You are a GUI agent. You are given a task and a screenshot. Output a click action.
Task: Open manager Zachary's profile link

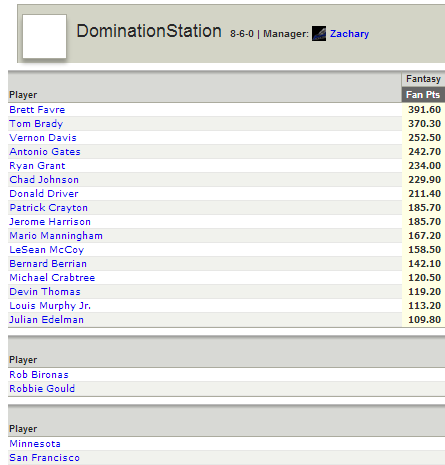click(x=349, y=34)
